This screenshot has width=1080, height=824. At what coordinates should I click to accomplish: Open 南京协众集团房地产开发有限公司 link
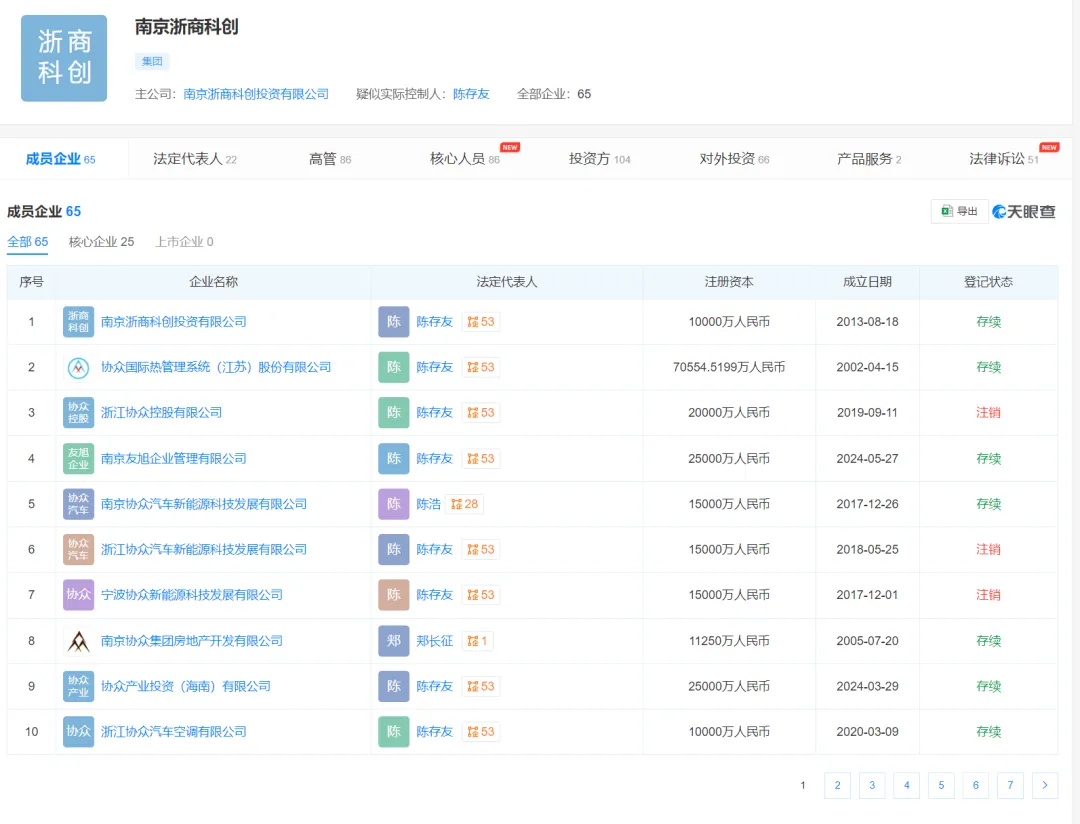point(191,641)
